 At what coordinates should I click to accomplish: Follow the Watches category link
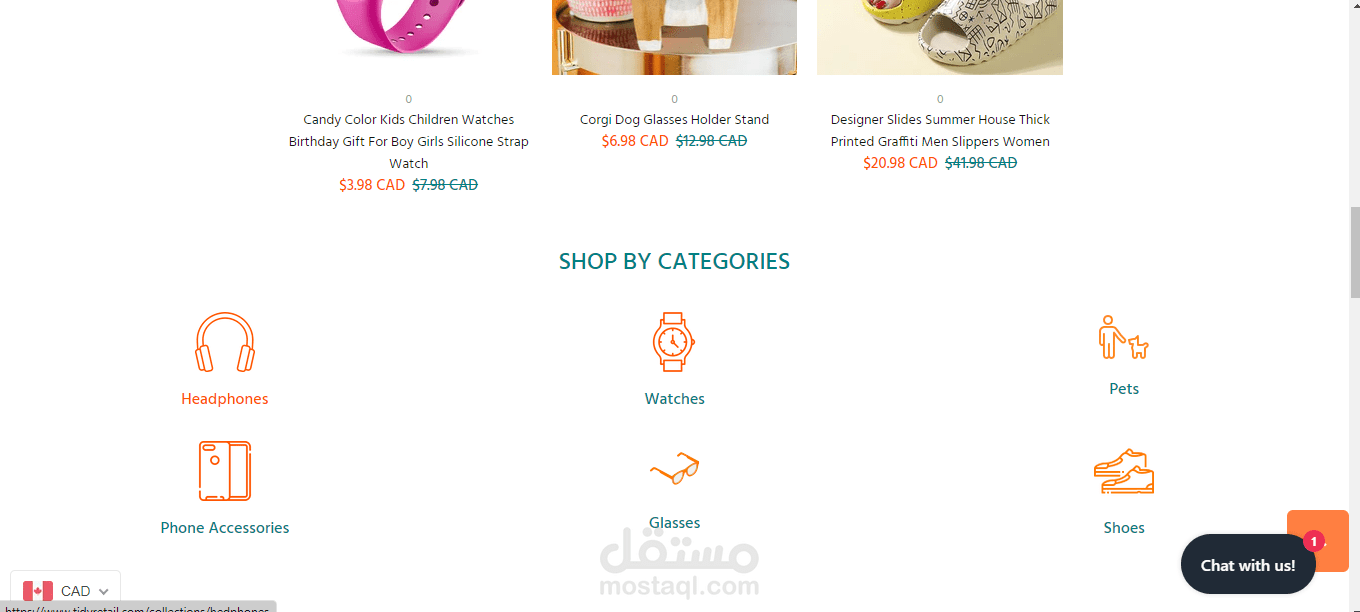click(674, 399)
